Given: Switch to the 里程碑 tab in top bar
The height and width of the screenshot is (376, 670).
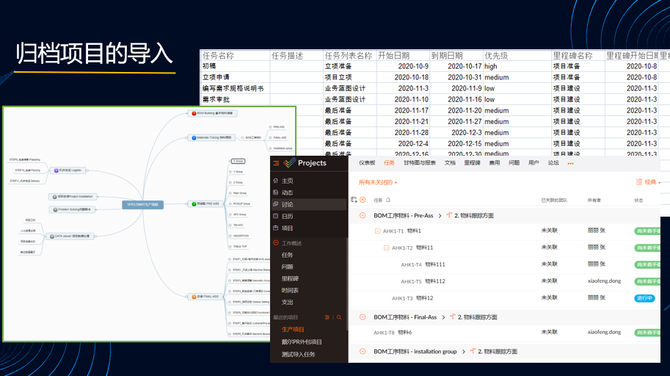Looking at the screenshot, I should tap(472, 163).
